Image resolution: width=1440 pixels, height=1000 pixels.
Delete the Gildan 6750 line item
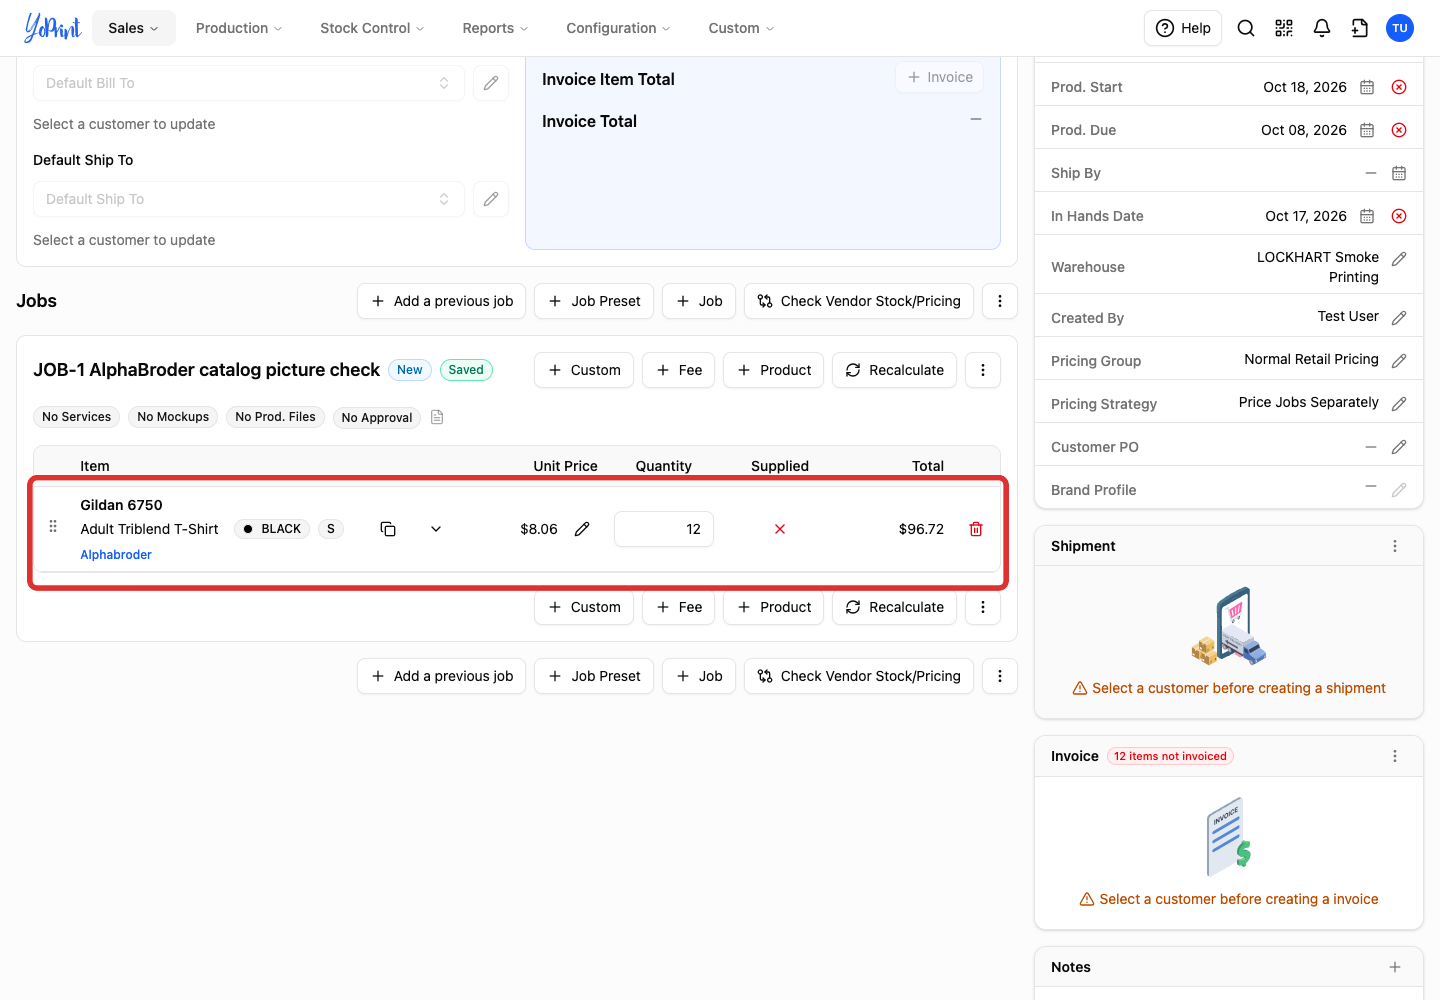point(976,529)
